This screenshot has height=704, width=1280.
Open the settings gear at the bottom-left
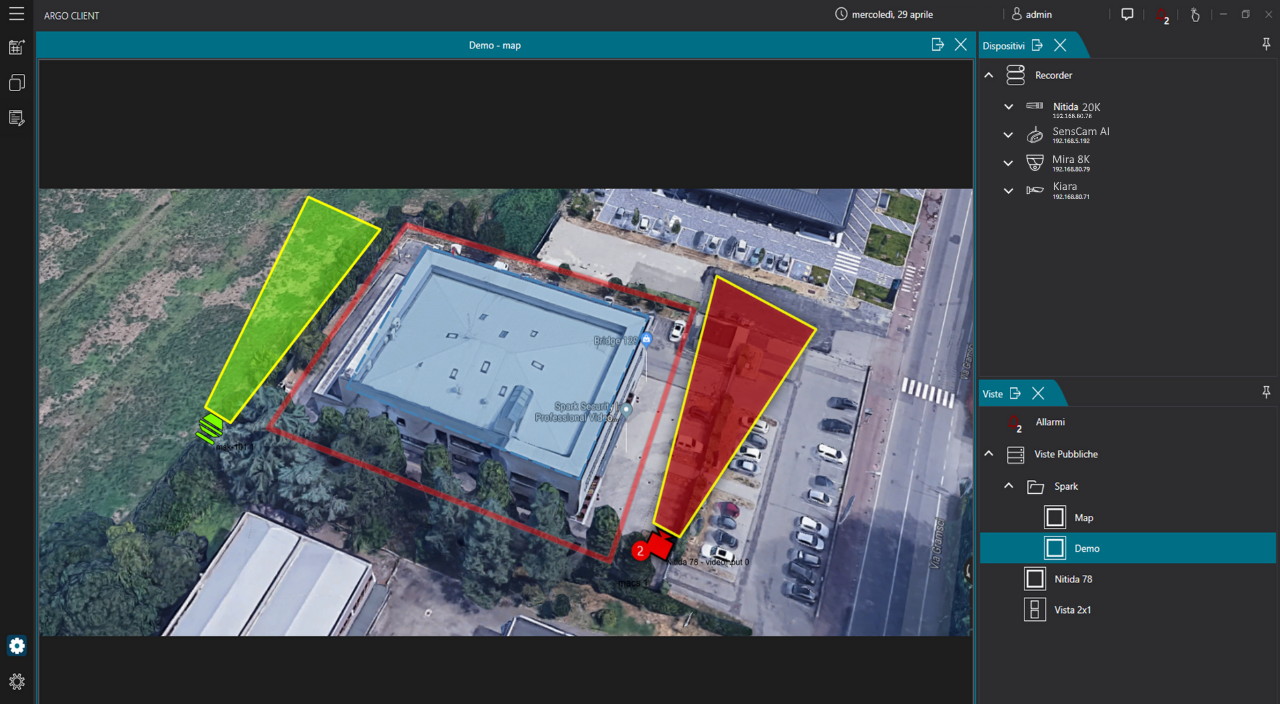tap(16, 646)
